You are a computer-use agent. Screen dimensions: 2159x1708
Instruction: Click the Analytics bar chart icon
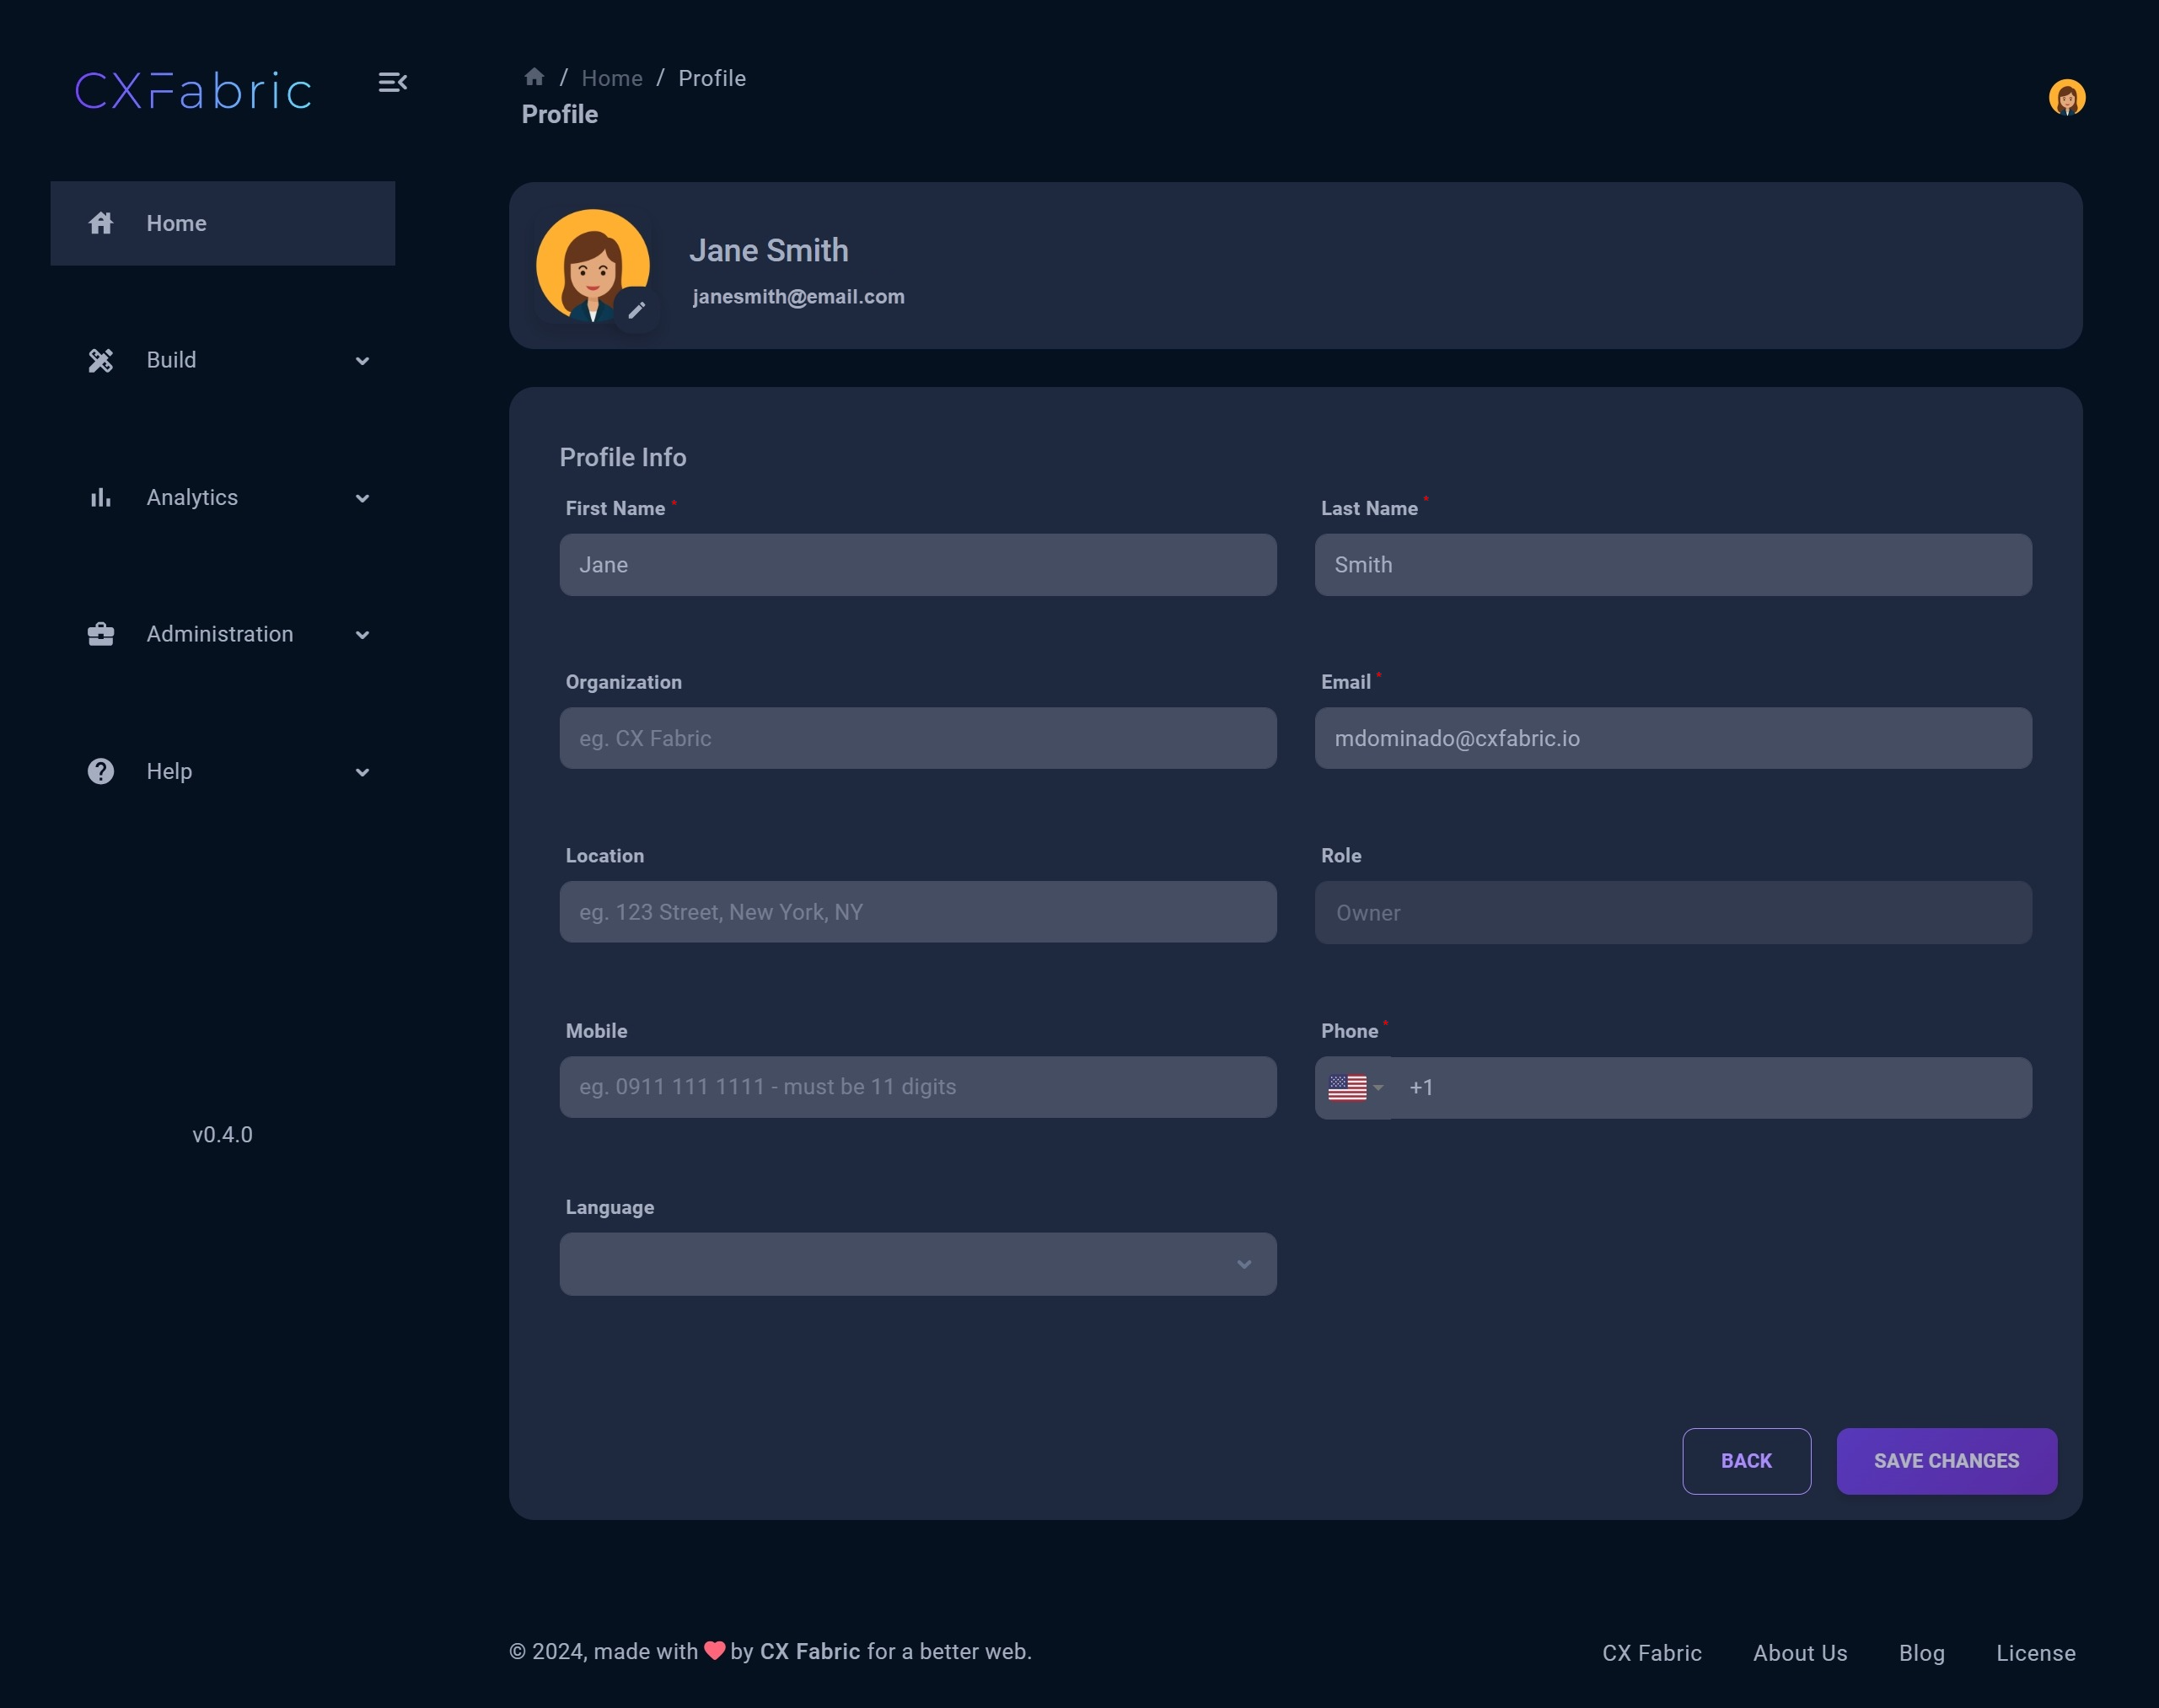click(x=101, y=497)
